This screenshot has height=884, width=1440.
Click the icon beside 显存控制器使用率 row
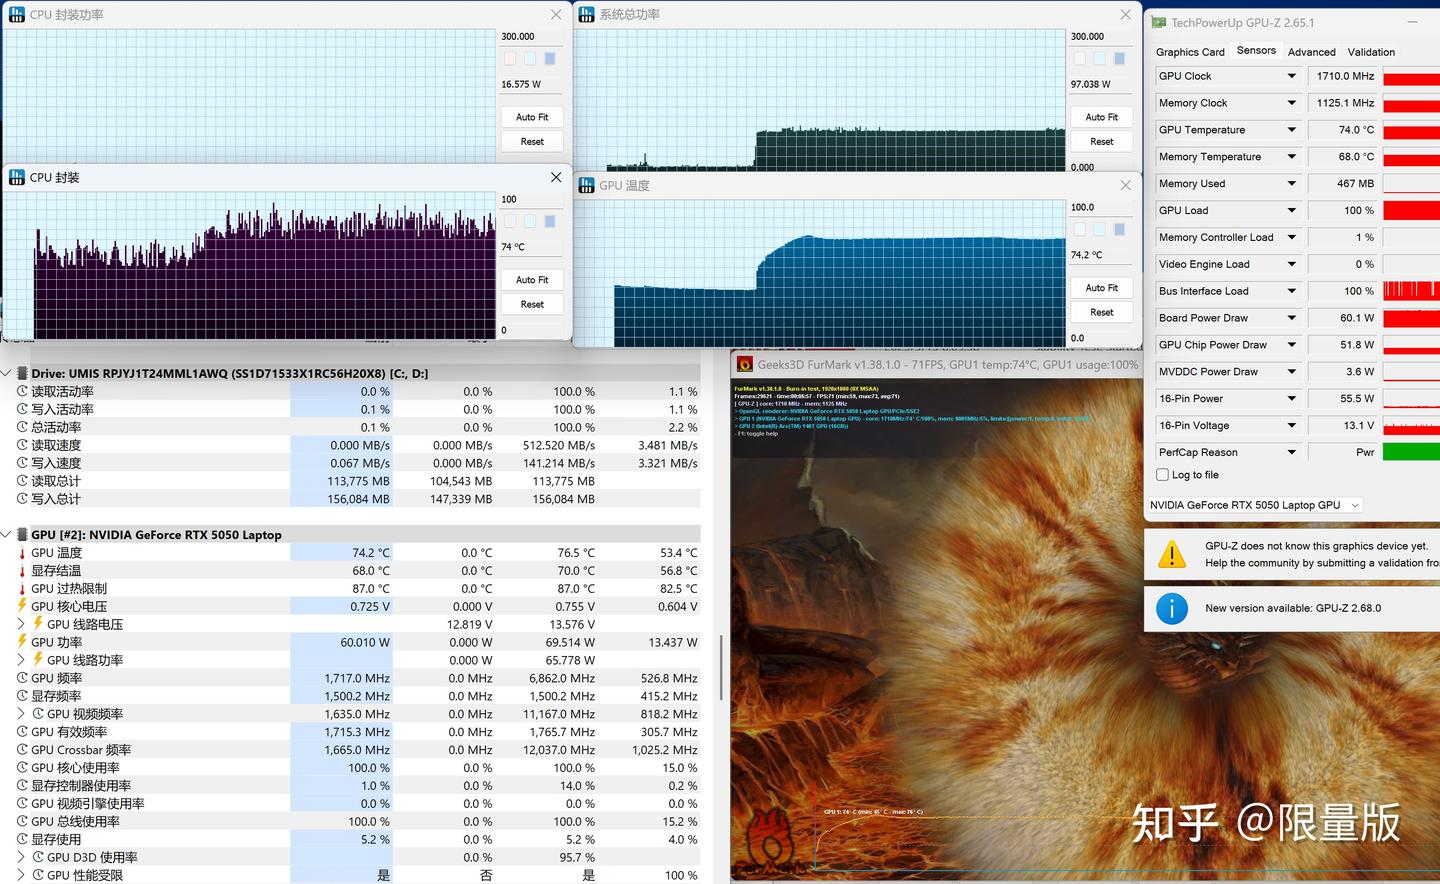(x=22, y=786)
